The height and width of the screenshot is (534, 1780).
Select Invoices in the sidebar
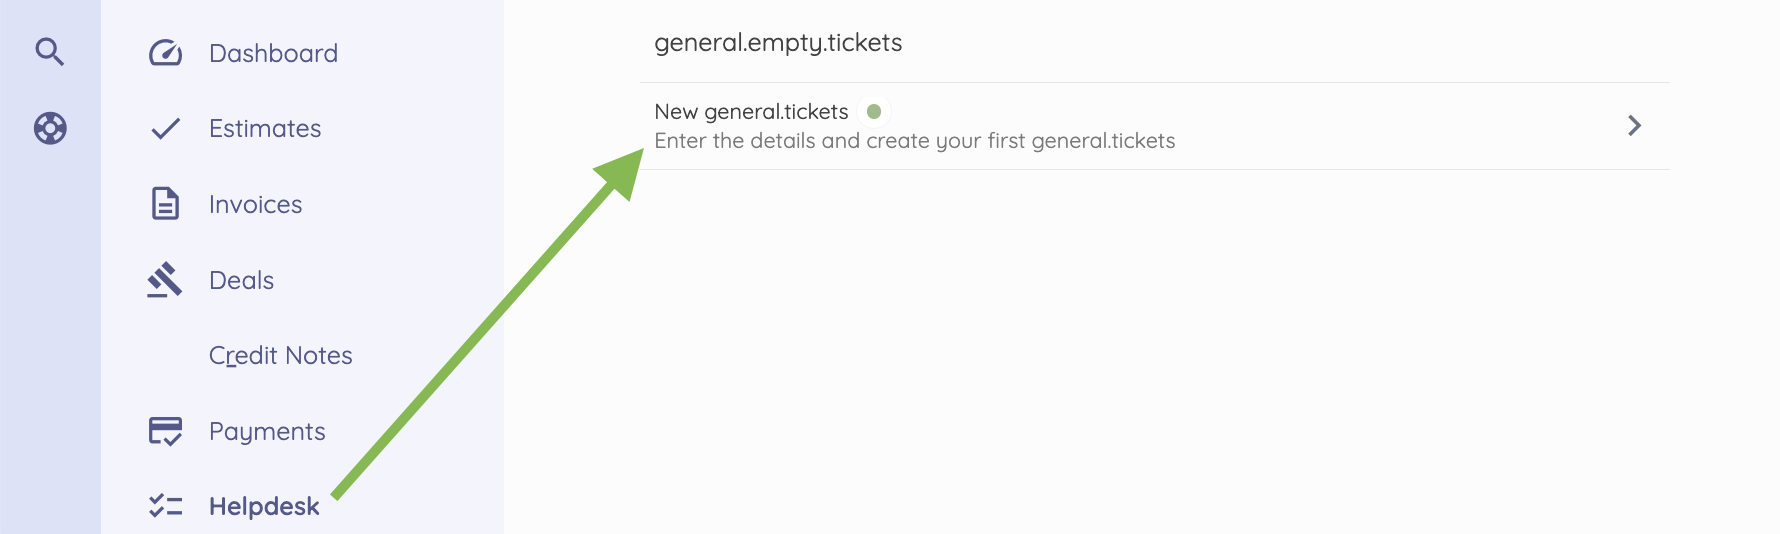[x=255, y=204]
